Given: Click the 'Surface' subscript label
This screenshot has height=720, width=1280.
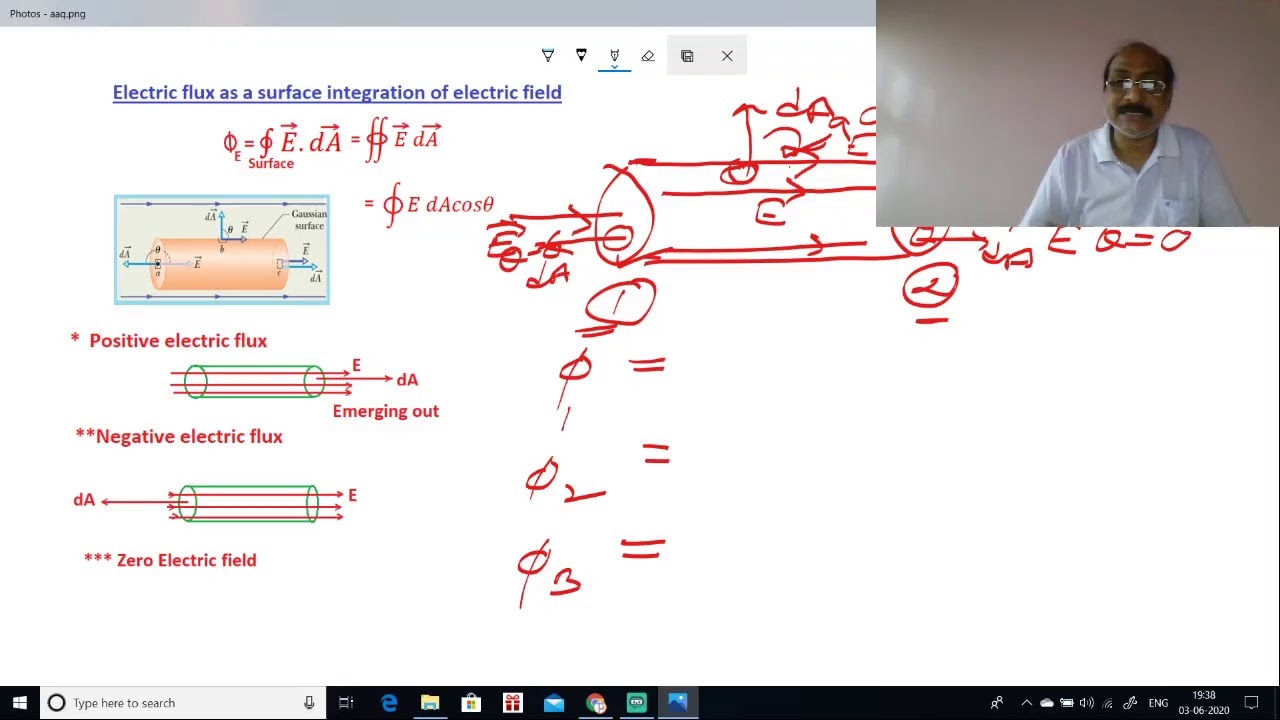Looking at the screenshot, I should pyautogui.click(x=271, y=164).
